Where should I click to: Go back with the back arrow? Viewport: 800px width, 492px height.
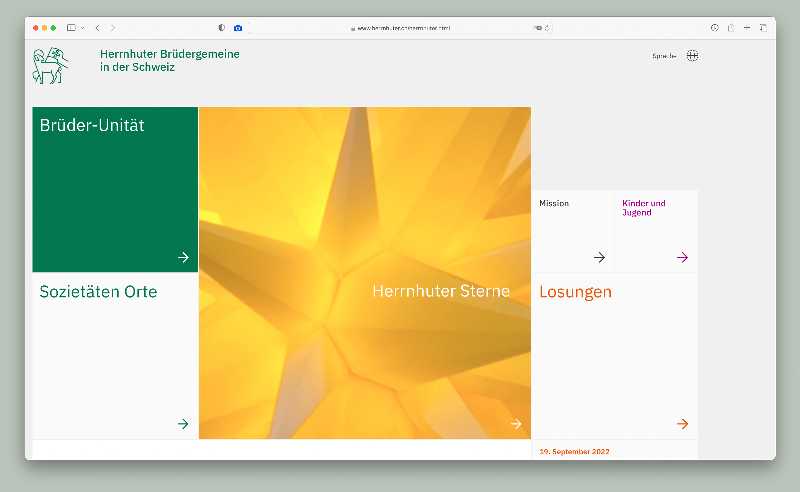[x=97, y=28]
